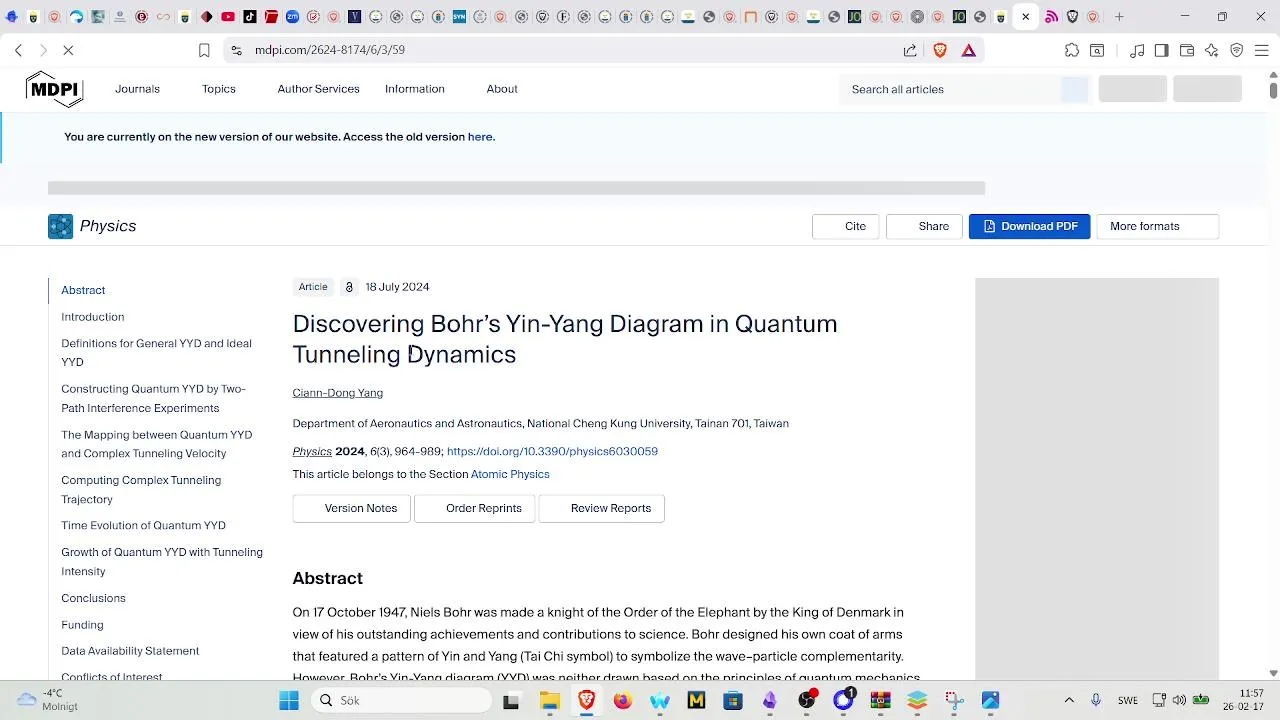The image size is (1280, 720).
Task: Open Snipping Tool from taskbar
Action: click(954, 701)
